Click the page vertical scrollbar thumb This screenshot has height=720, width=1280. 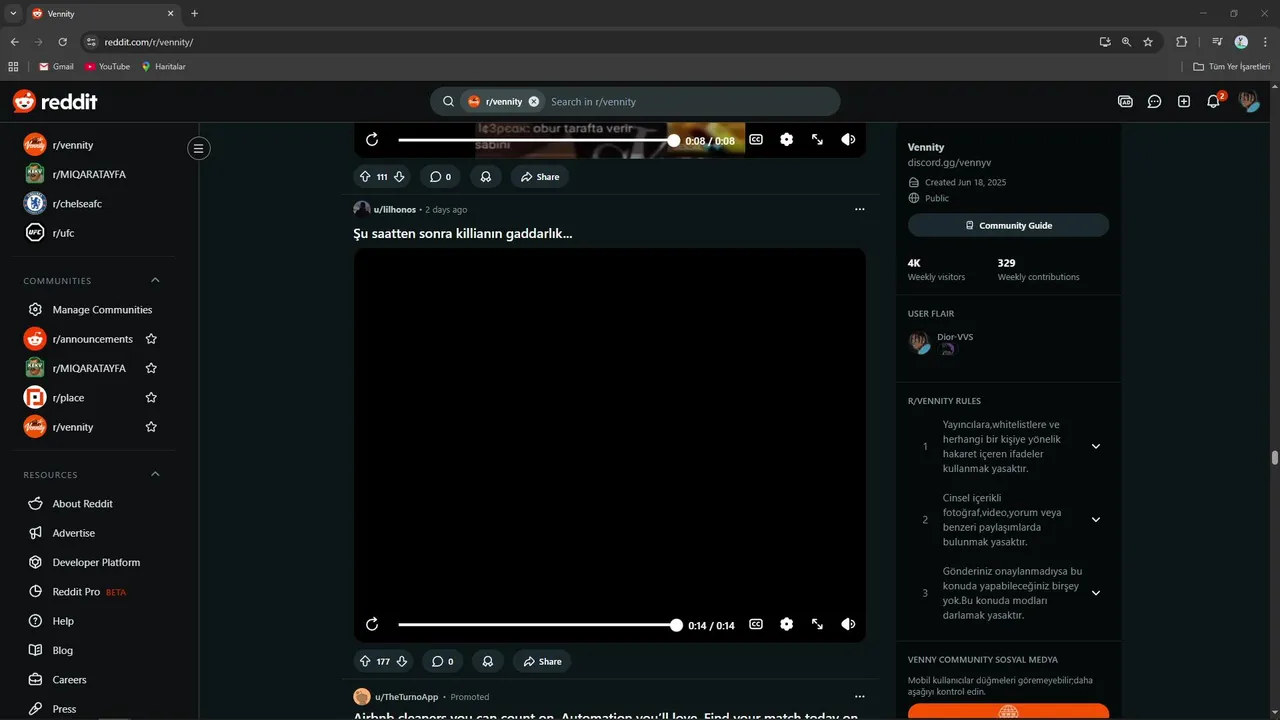pyautogui.click(x=1274, y=458)
